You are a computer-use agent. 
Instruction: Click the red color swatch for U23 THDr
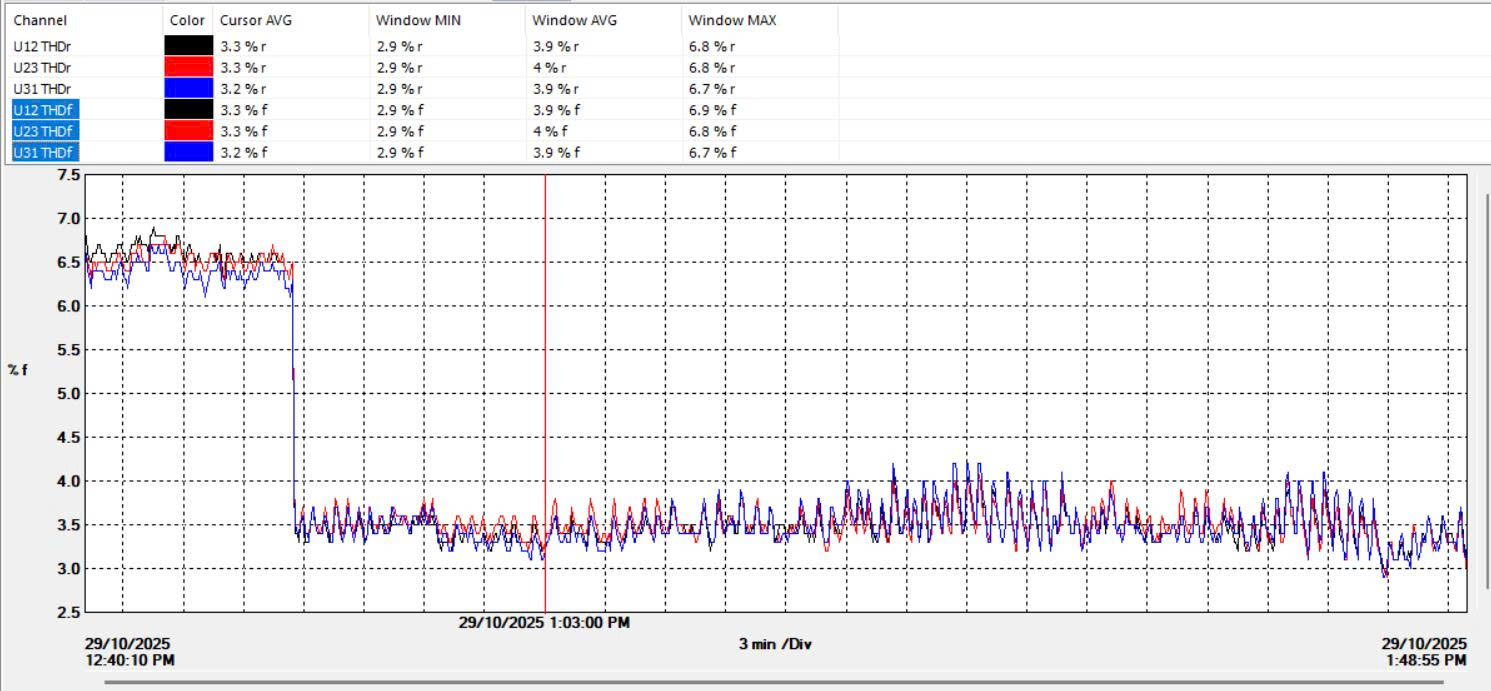(x=188, y=67)
